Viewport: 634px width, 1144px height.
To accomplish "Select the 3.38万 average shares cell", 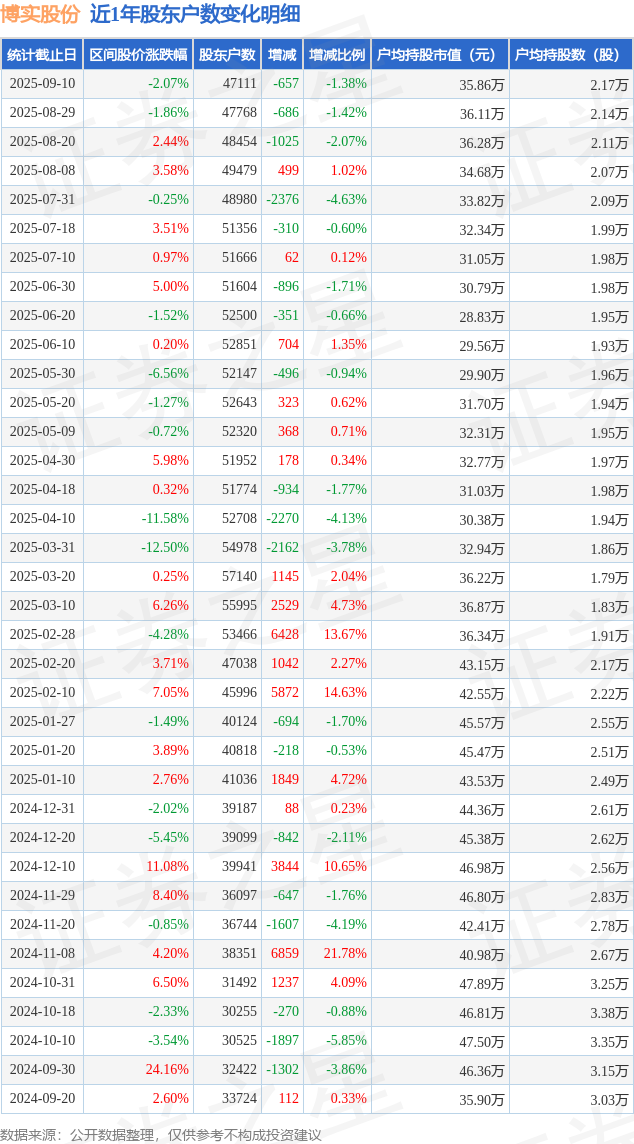I will 610,1011.
